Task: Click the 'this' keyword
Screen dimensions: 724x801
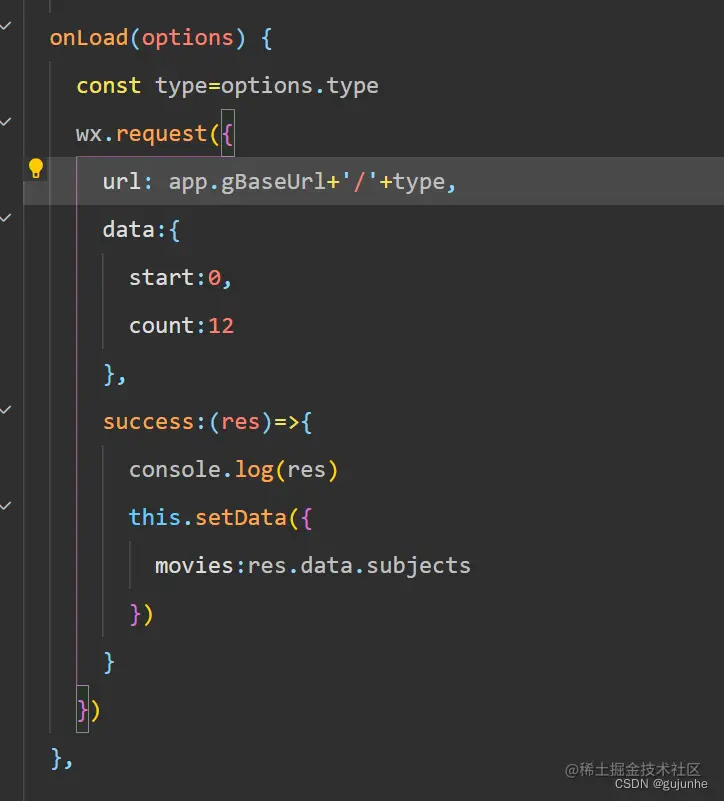Action: pos(154,517)
